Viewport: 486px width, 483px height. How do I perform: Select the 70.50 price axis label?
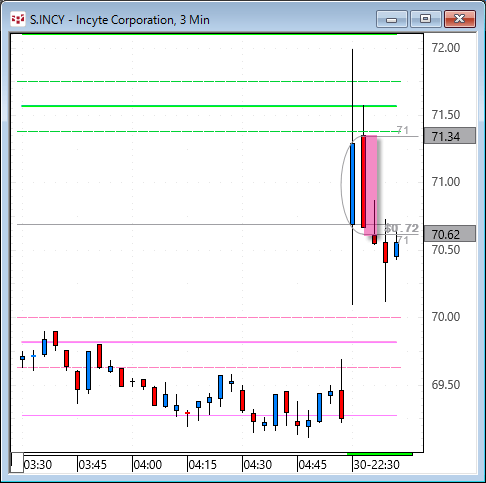446,250
